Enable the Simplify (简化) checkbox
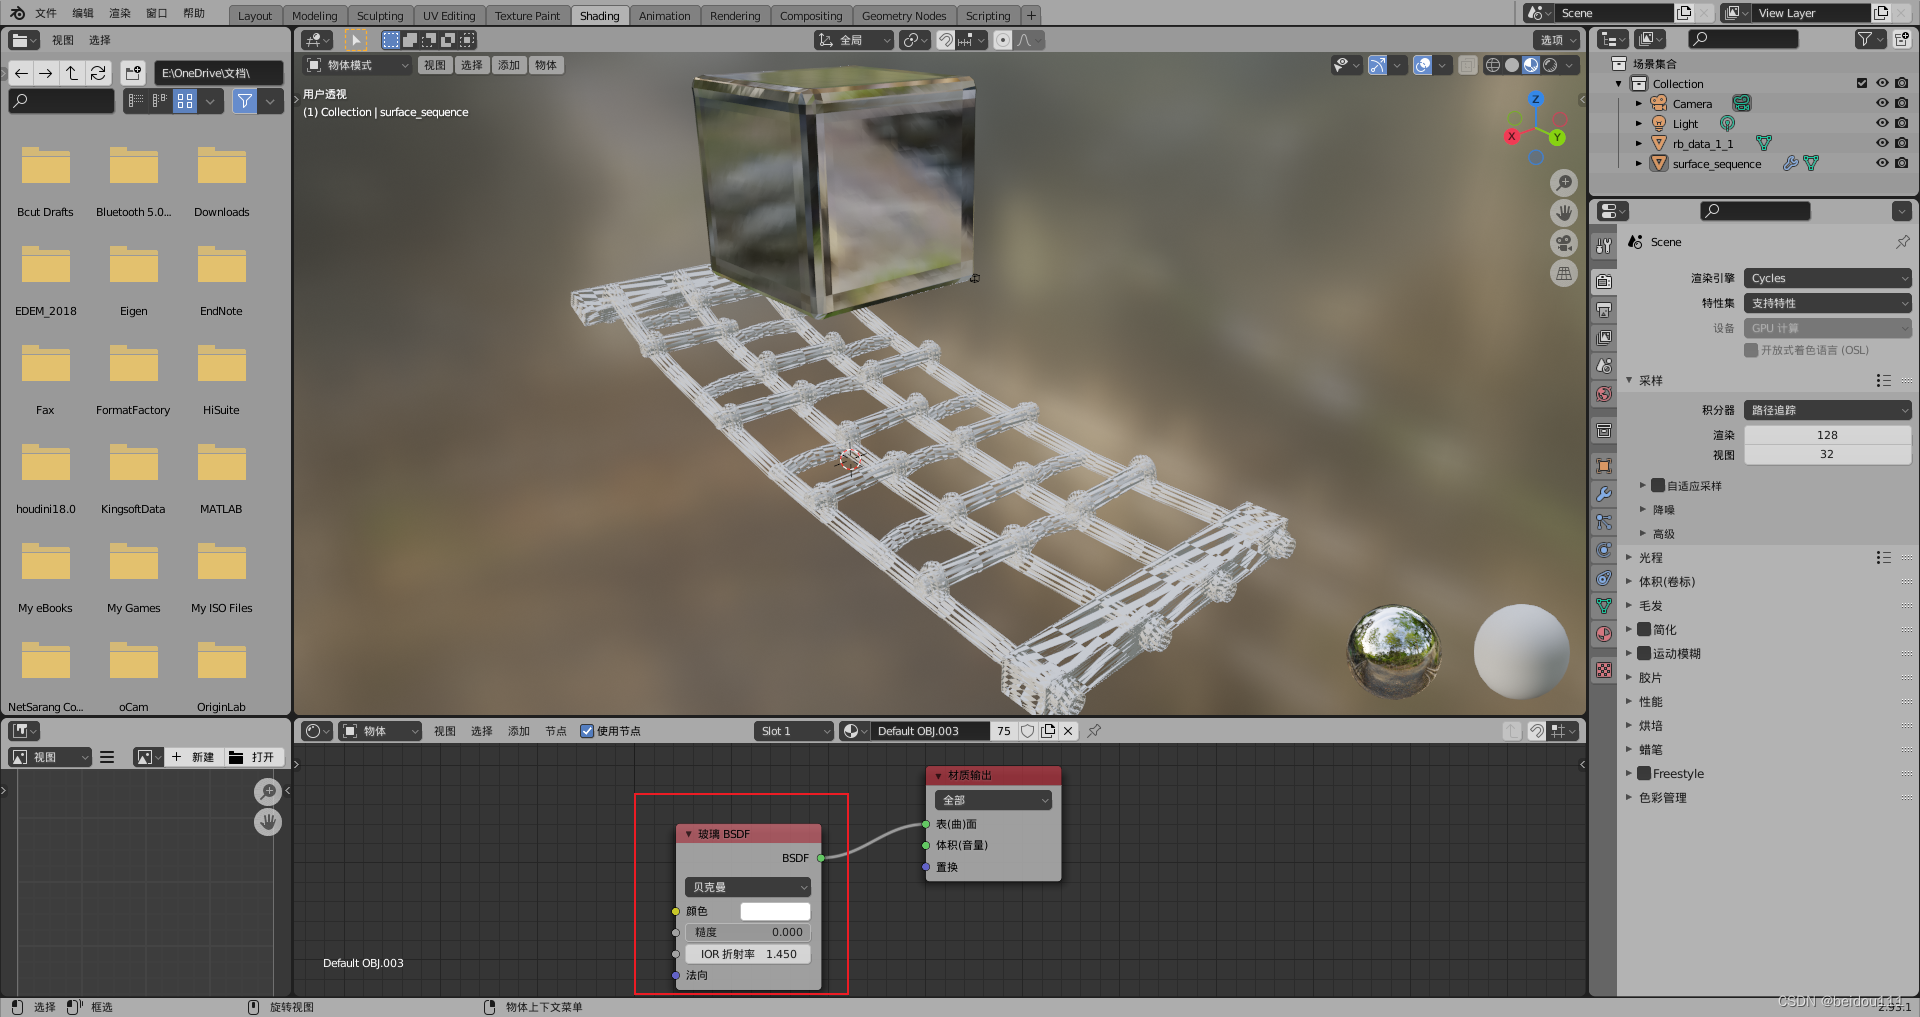Viewport: 1920px width, 1017px height. tap(1644, 630)
